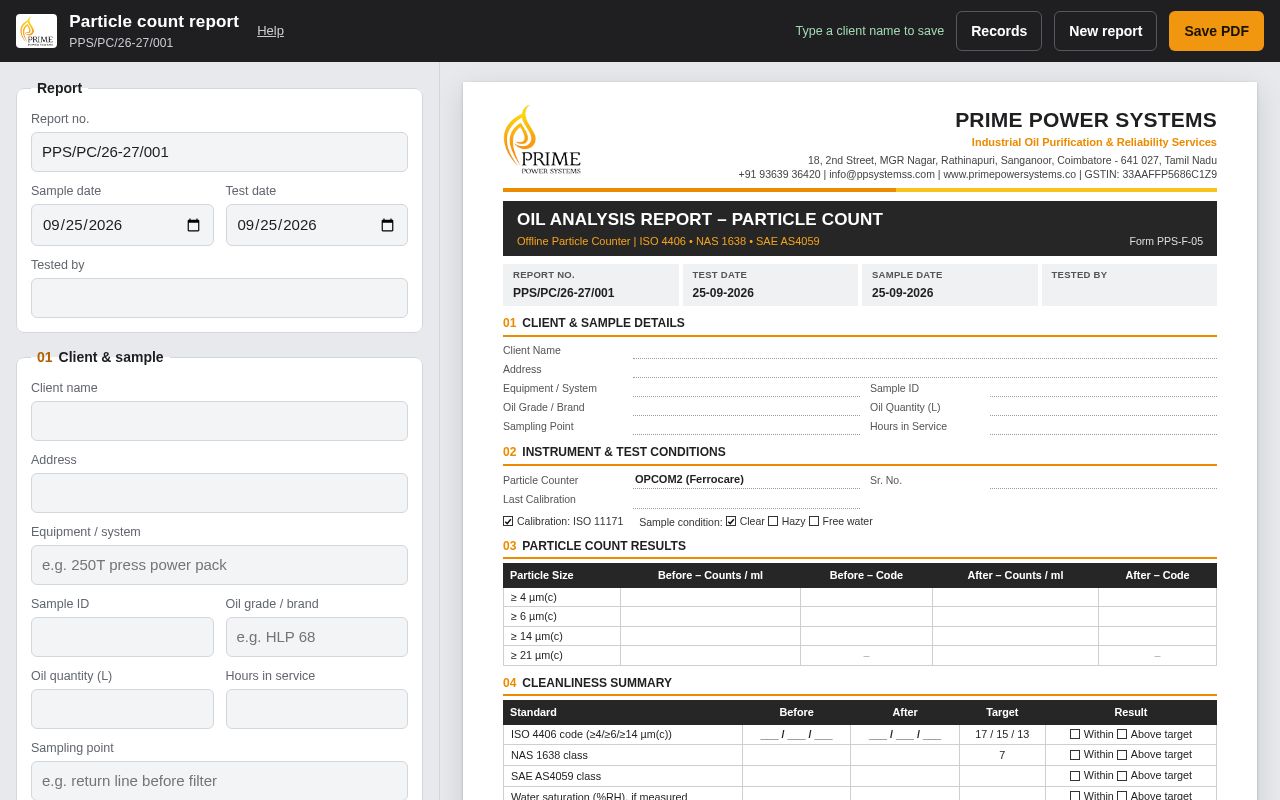
Task: Check the Free water condition box
Action: (x=814, y=521)
